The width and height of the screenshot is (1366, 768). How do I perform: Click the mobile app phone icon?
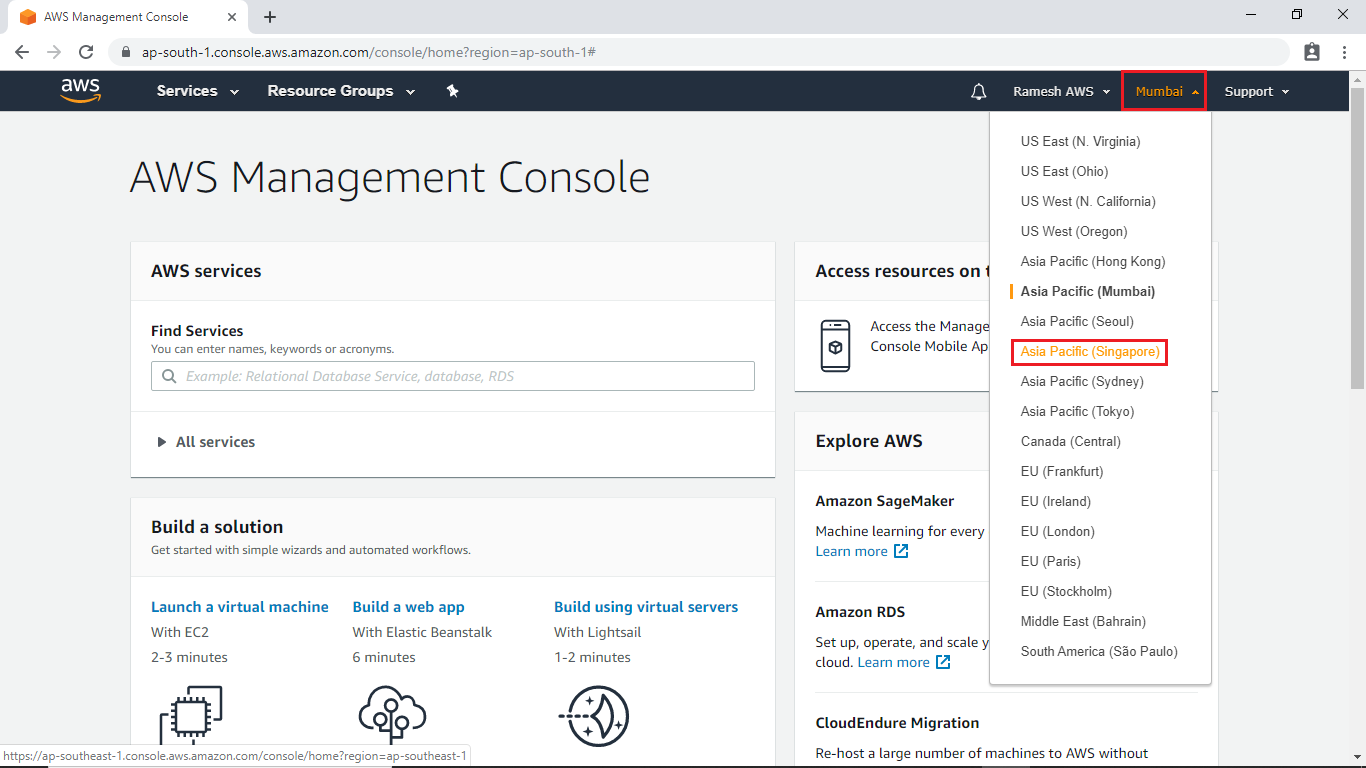[x=835, y=346]
